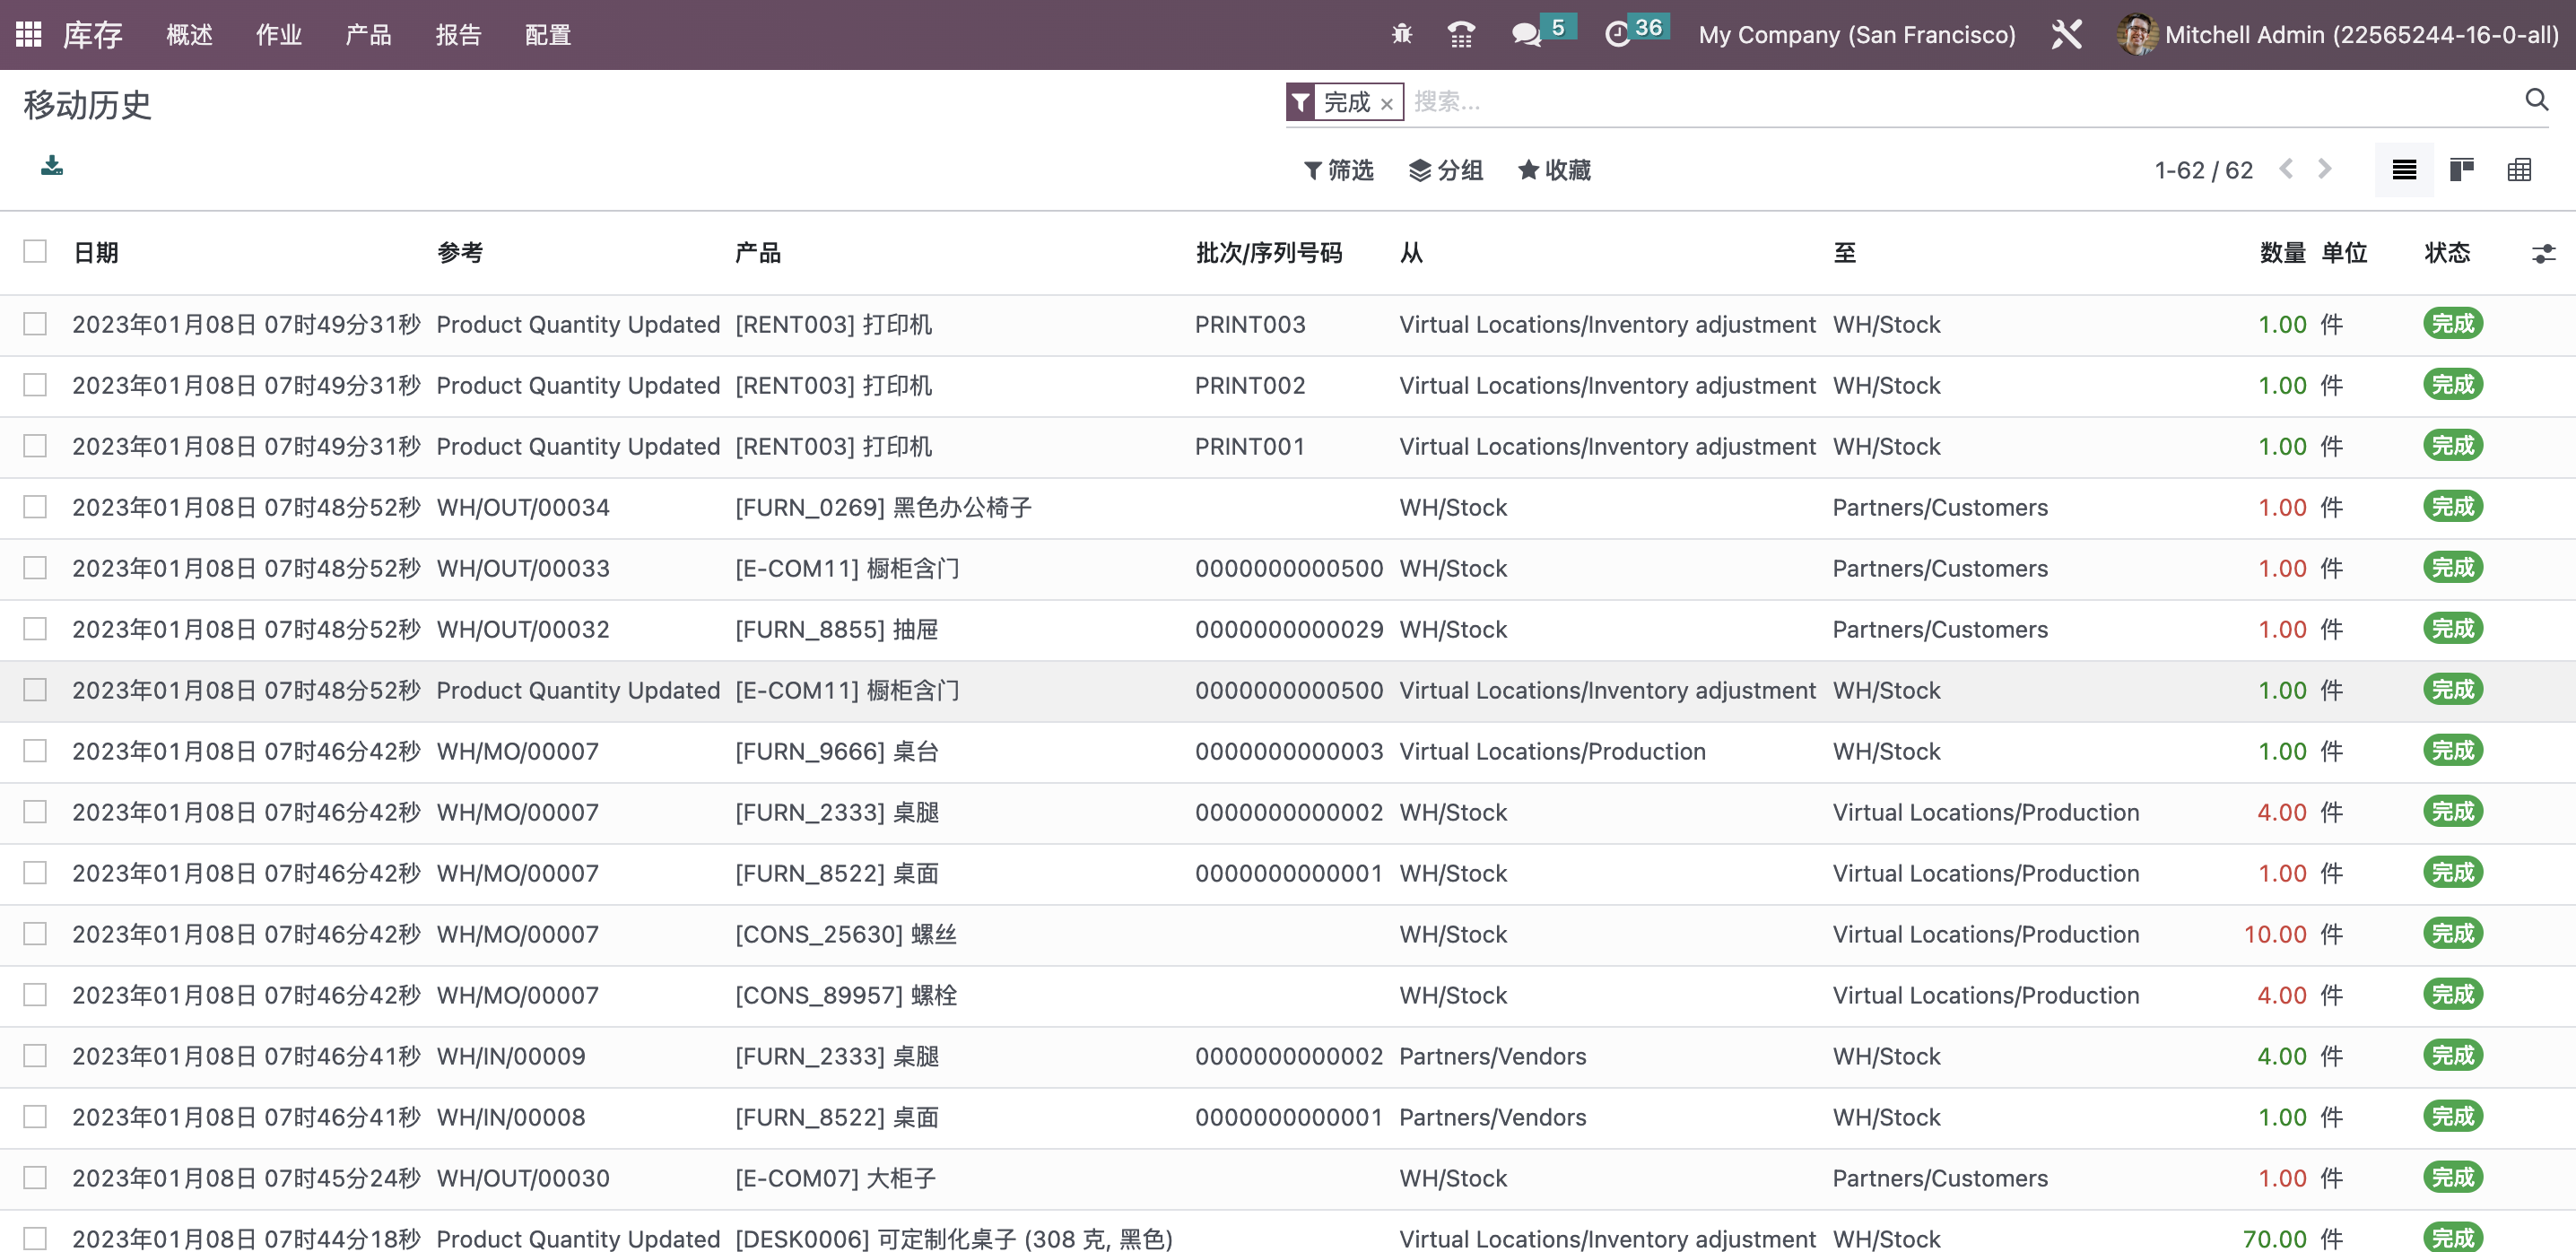Click [E-COM07] 大柜子 product cell
The image size is (2576, 1252).
(836, 1178)
